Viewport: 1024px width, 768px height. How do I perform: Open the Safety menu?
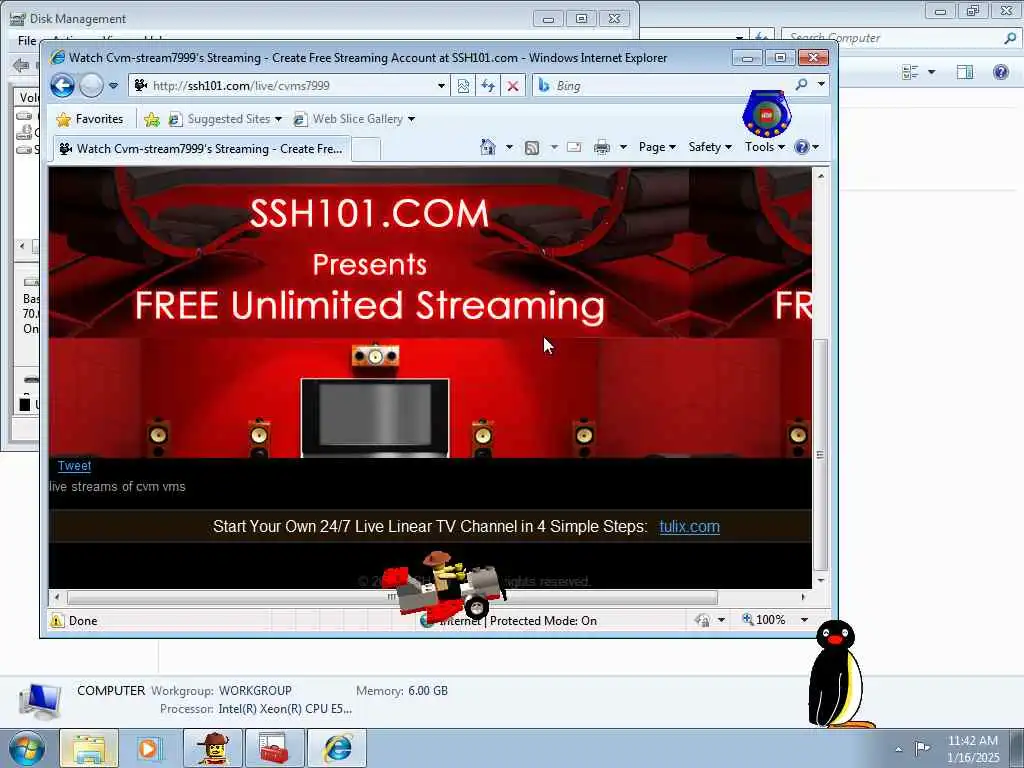[x=710, y=147]
